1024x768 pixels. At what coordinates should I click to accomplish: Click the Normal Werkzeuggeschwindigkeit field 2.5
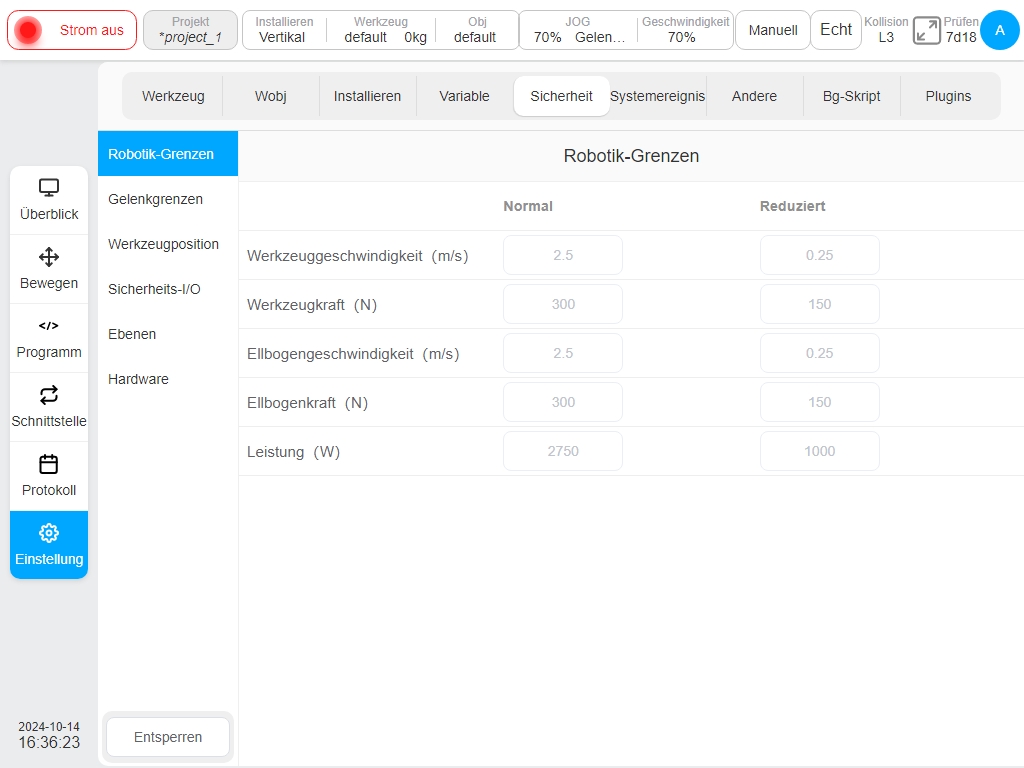(563, 255)
